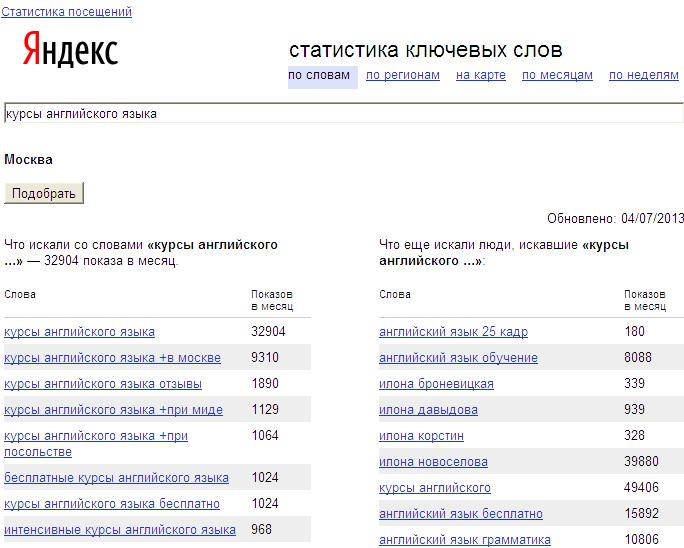Image resolution: width=684 pixels, height=548 pixels.
Task: Click the Подобрать button
Action: pyautogui.click(x=44, y=193)
